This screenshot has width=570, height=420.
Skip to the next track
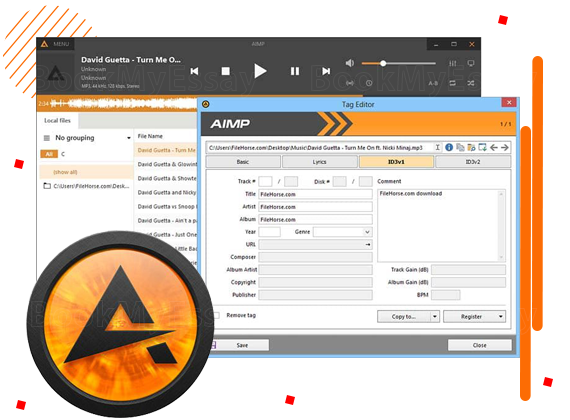[x=326, y=71]
